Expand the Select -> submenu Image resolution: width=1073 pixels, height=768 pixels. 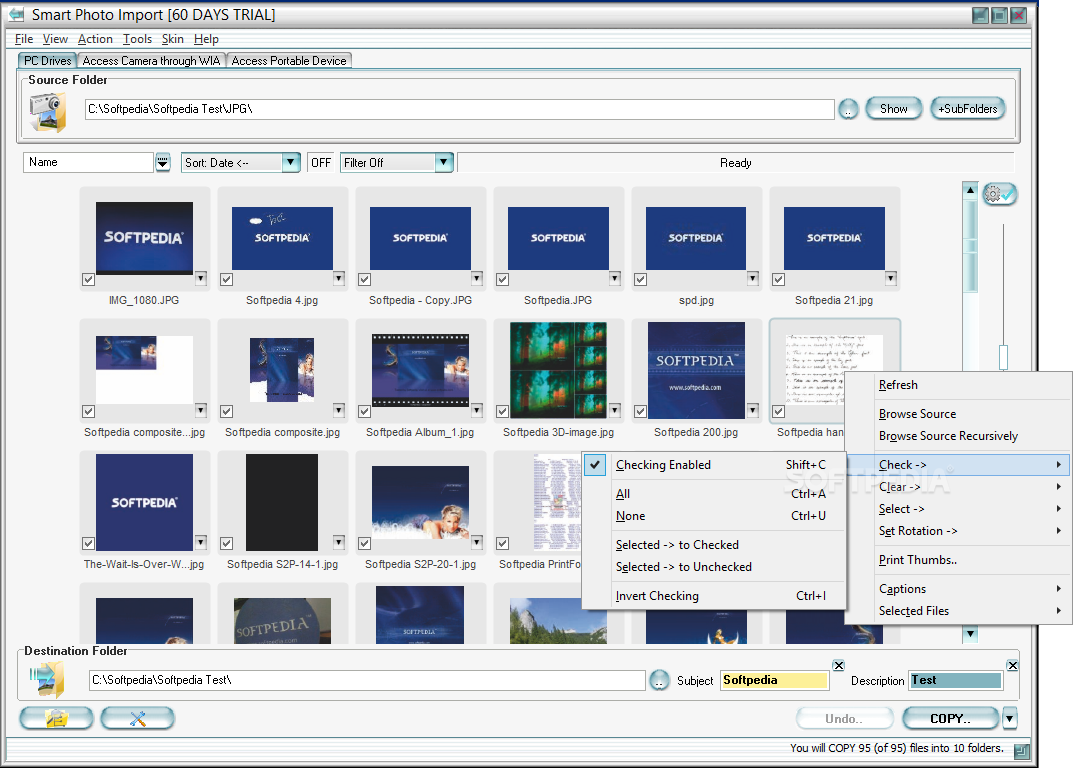coord(959,509)
